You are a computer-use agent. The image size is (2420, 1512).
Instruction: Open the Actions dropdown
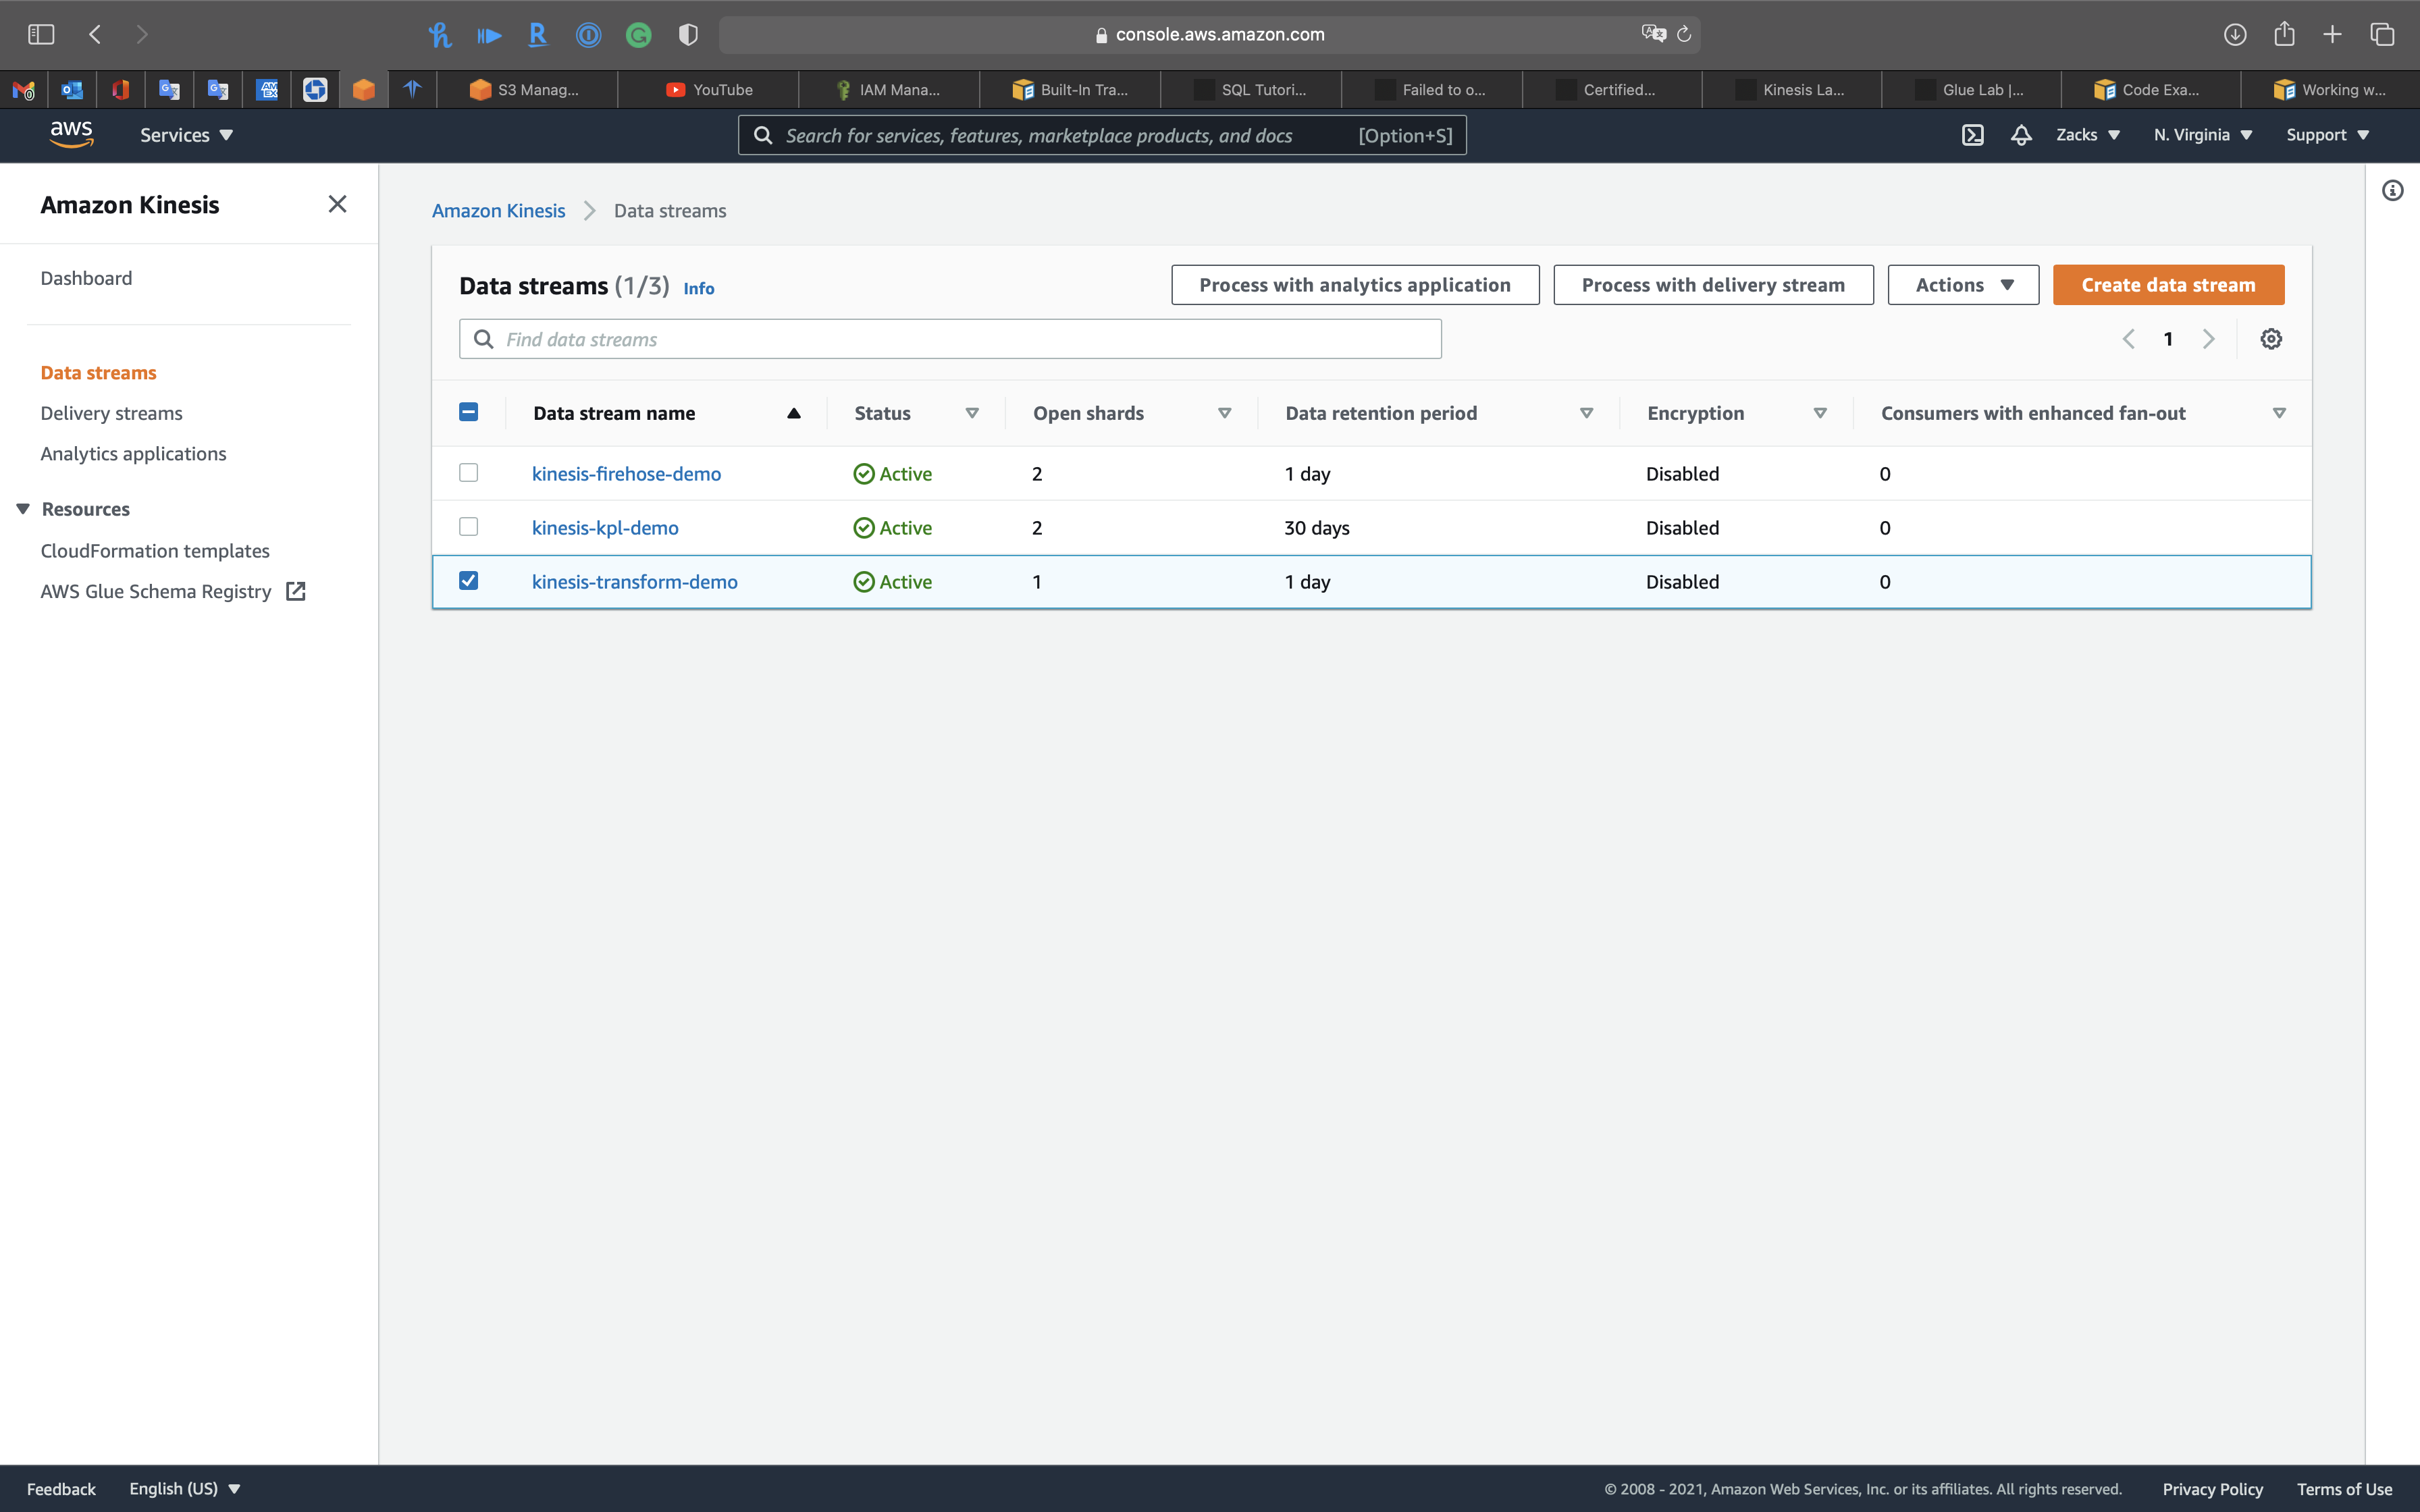pyautogui.click(x=1962, y=285)
